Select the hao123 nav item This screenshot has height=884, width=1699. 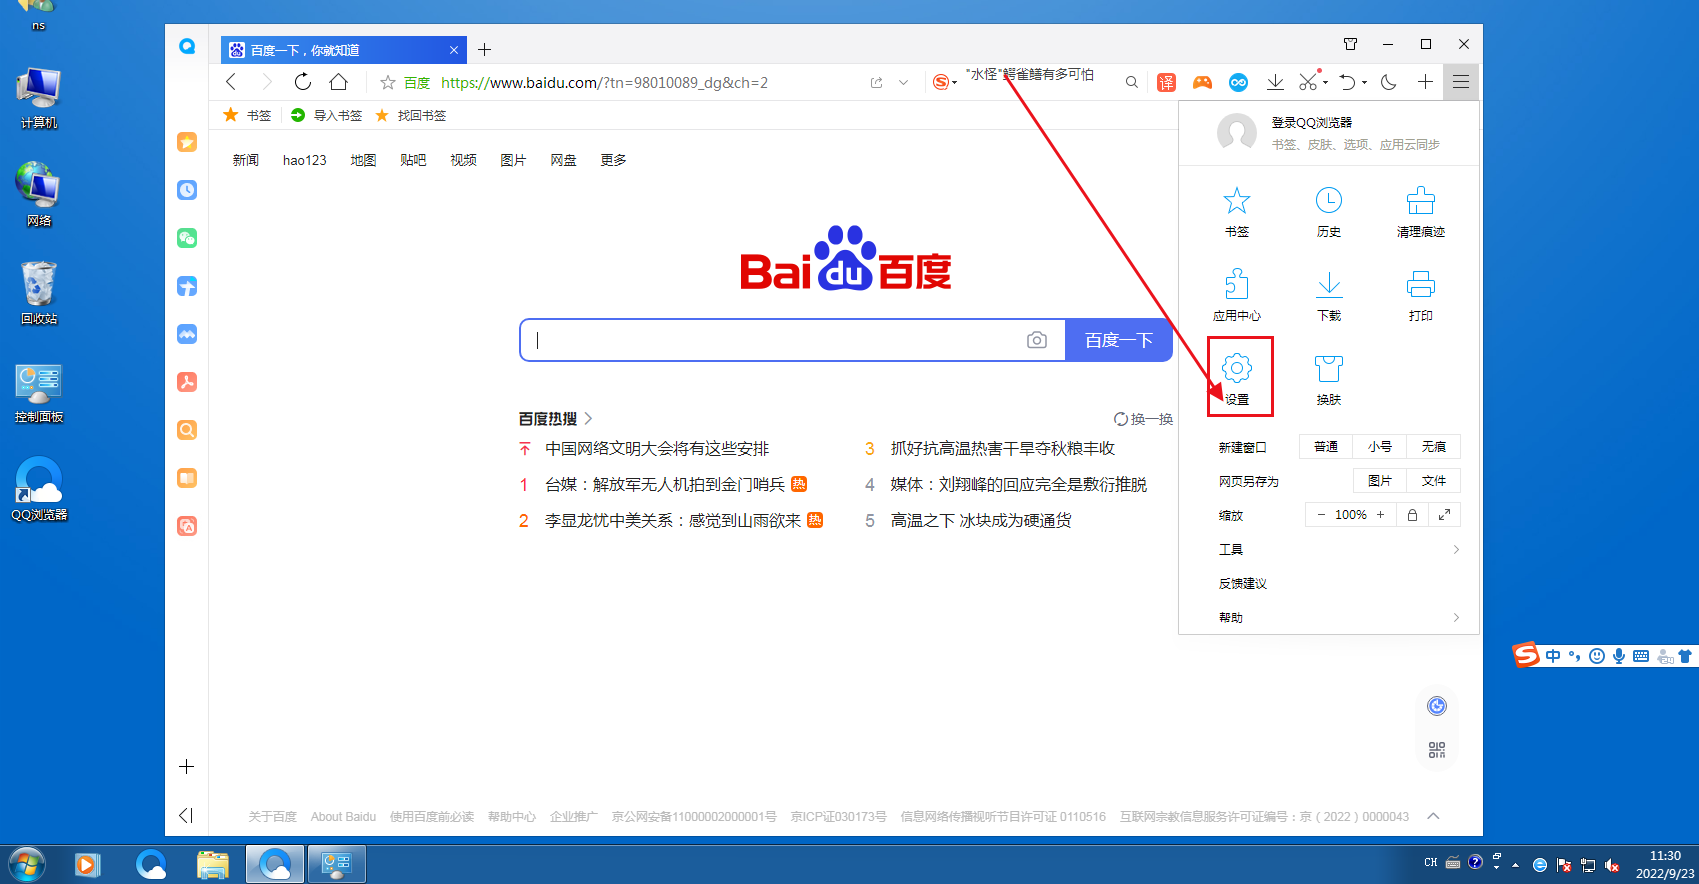[x=305, y=160]
